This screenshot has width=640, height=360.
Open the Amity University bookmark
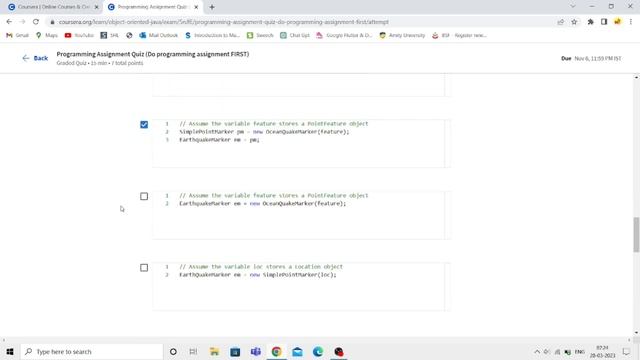coord(402,36)
